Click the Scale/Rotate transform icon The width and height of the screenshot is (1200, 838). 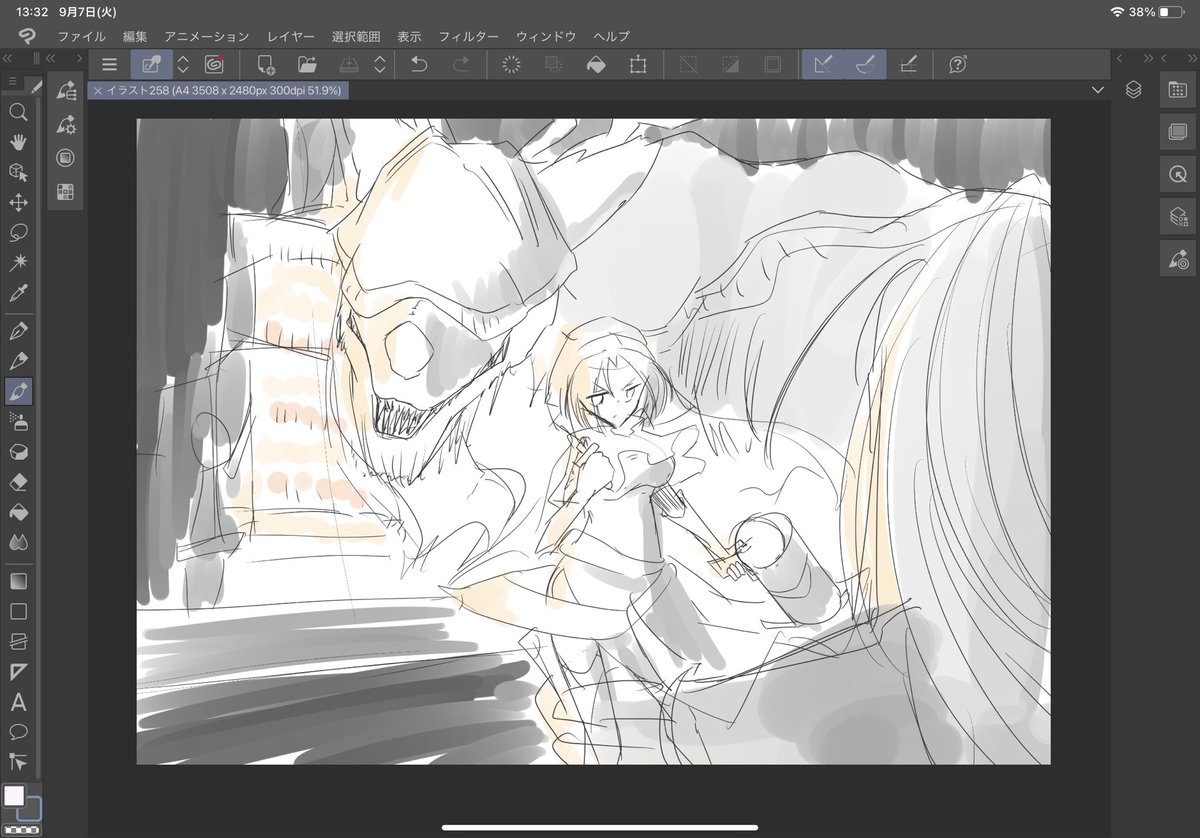coord(637,64)
